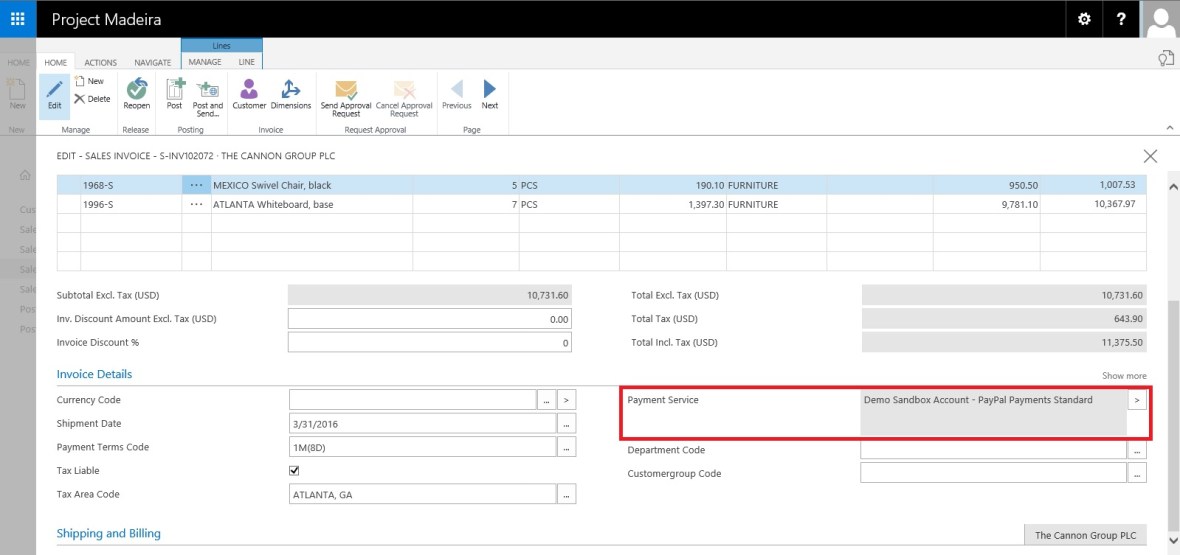Delete the invoice using Delete button
Screen dimensions: 1180x555
92,99
